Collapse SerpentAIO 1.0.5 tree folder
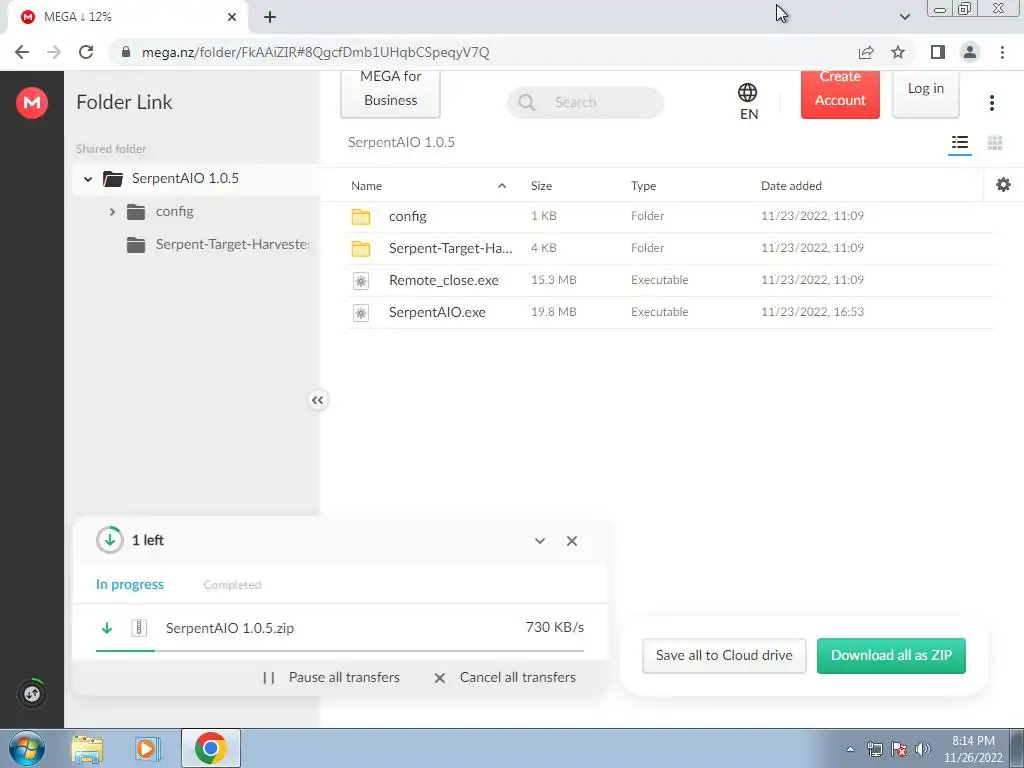Screen dimensions: 1024x768 click(x=88, y=179)
